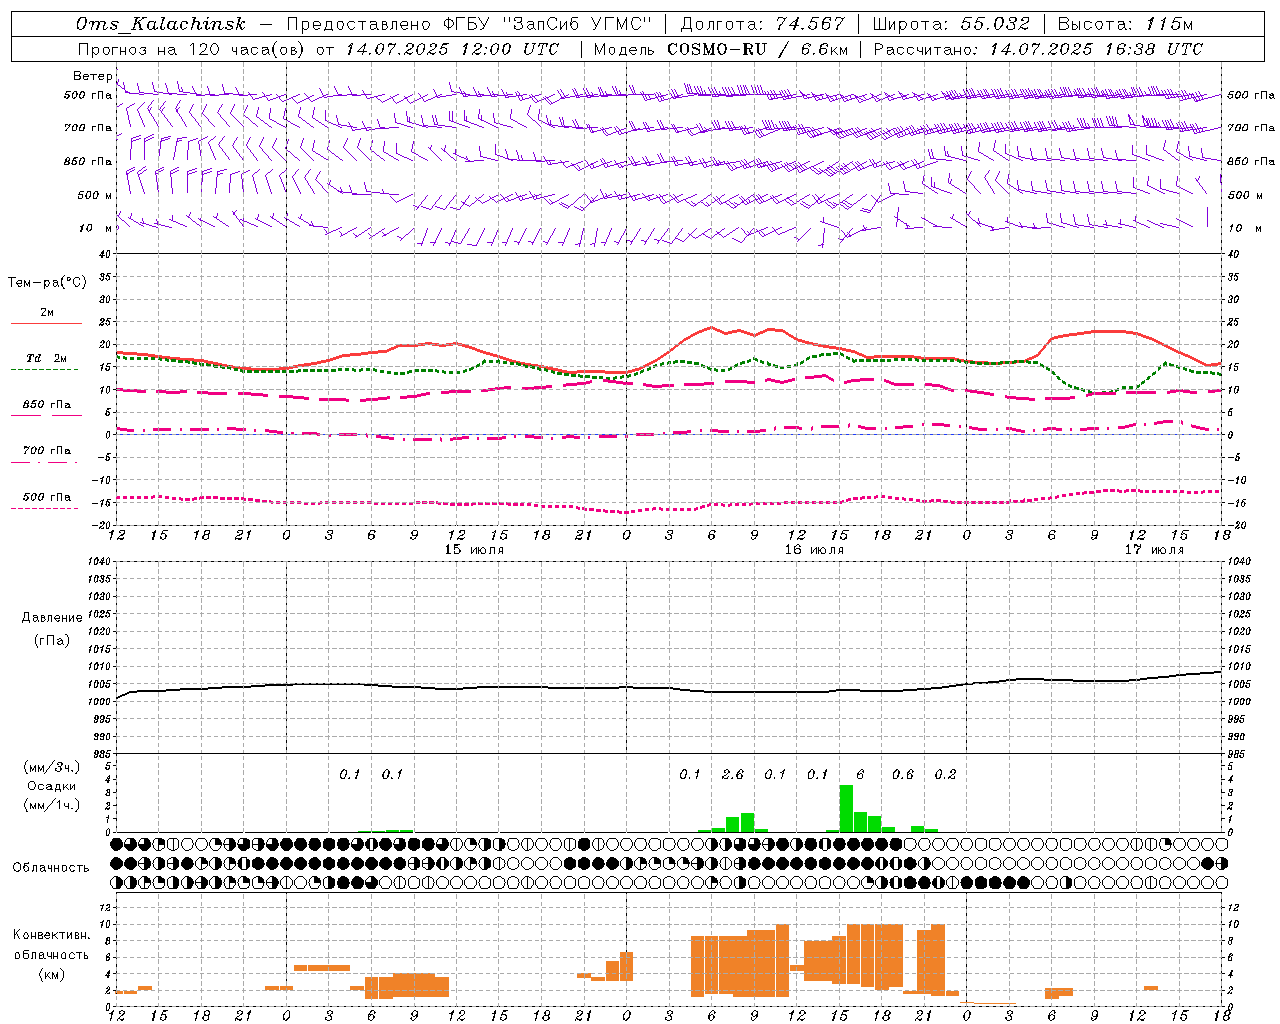Click 'Рассчитано: 14.07.2025 16:38 UTC' timestamp
The image size is (1280, 1024).
tap(1038, 49)
